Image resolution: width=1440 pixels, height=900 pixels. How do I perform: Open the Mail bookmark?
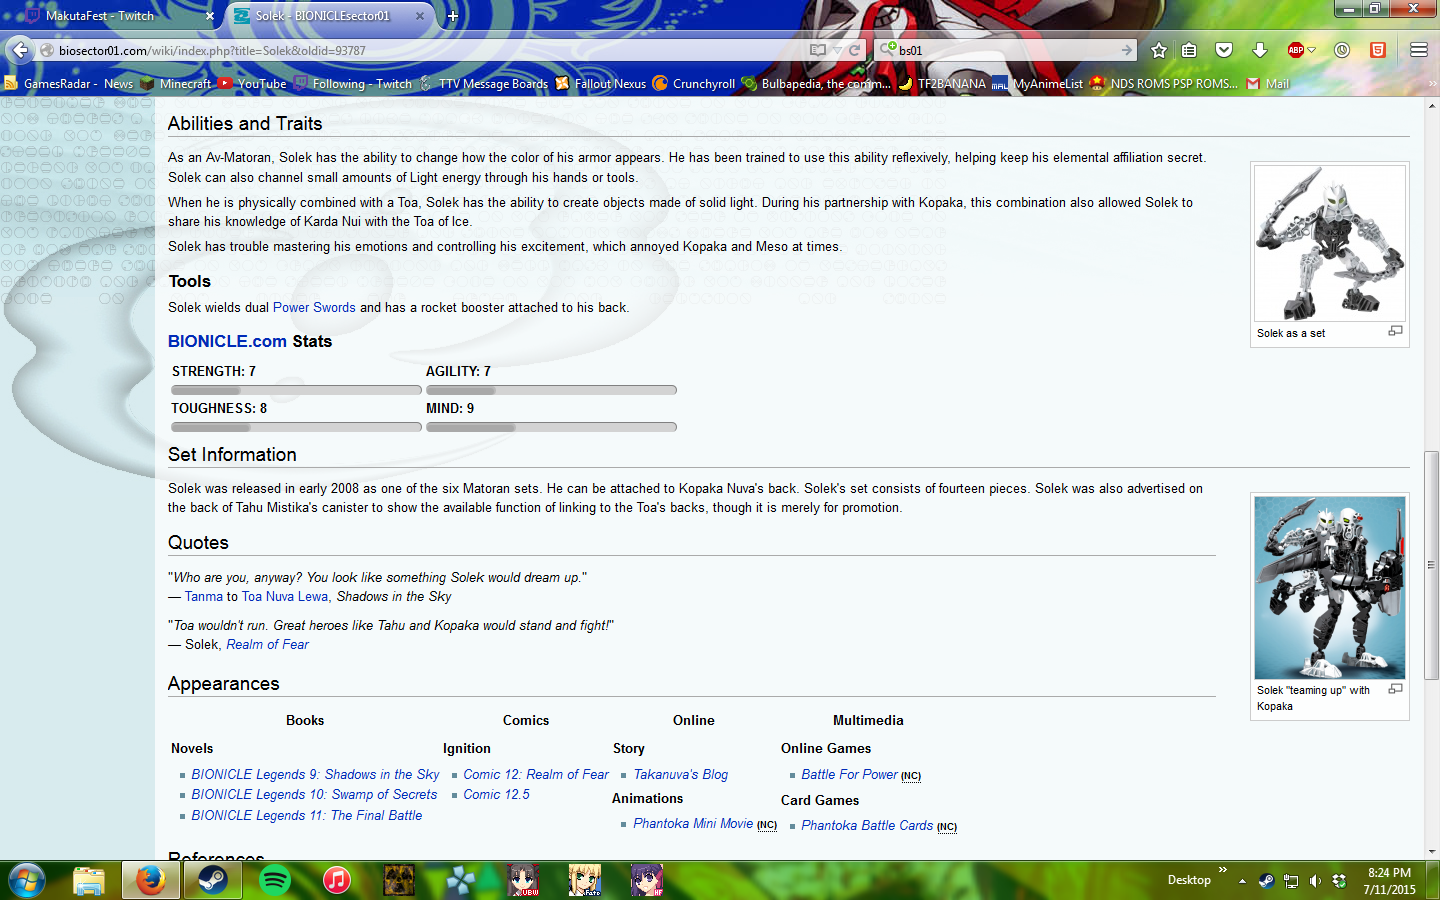pyautogui.click(x=1267, y=84)
